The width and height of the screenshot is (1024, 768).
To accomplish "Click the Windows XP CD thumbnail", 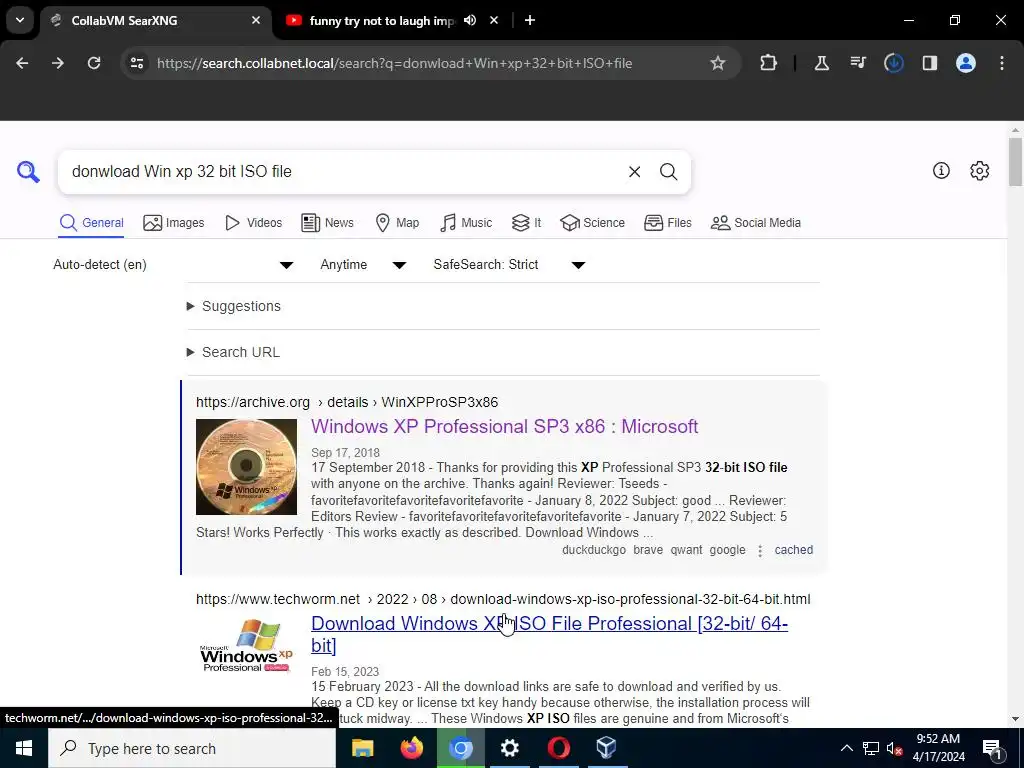I will click(x=246, y=467).
